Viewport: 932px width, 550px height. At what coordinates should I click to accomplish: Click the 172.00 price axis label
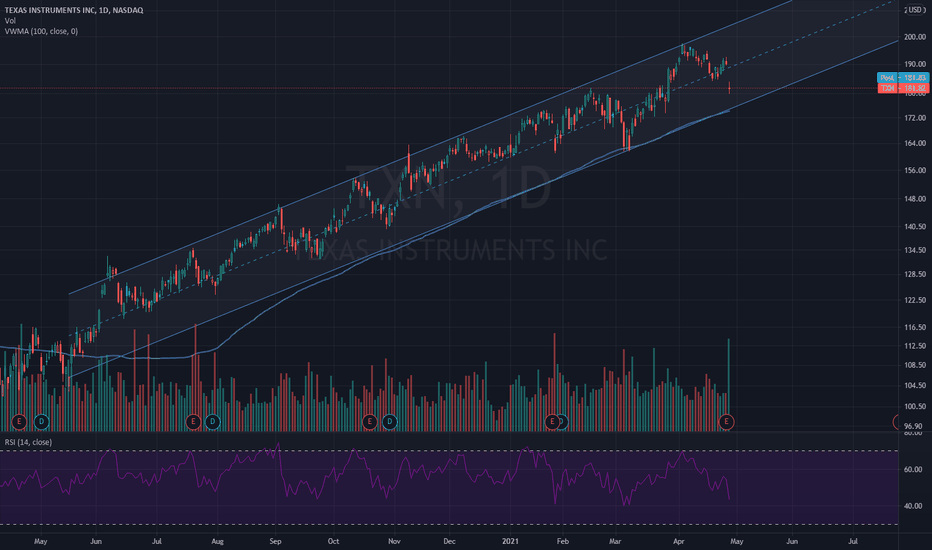[915, 118]
